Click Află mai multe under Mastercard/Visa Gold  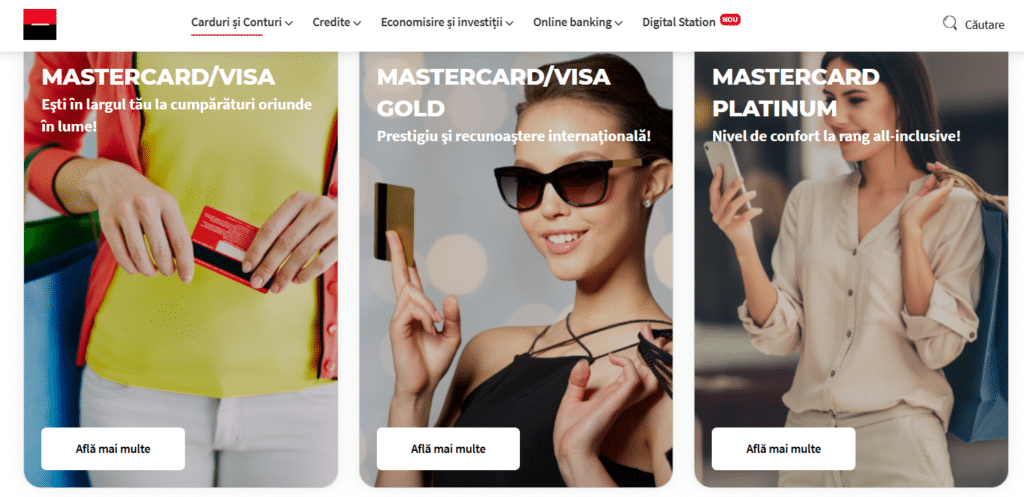coord(448,449)
